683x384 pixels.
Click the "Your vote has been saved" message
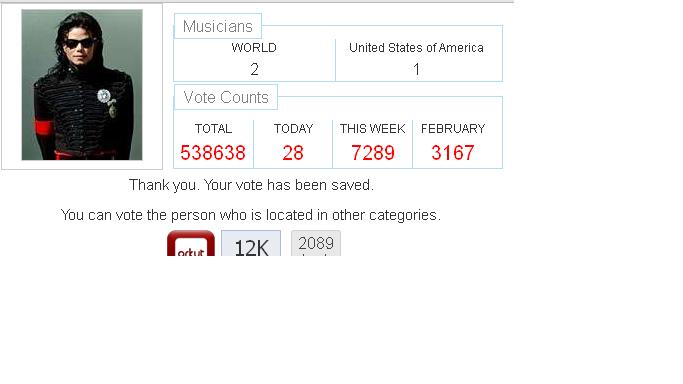(251, 185)
